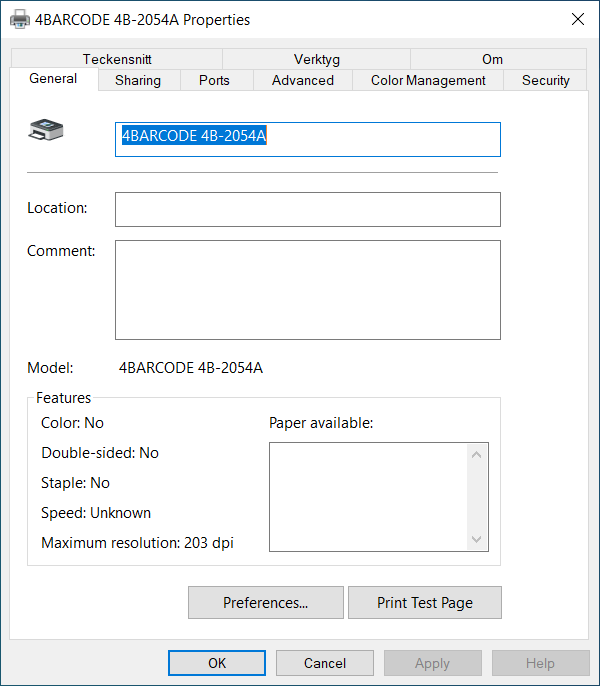The width and height of the screenshot is (600, 686).
Task: Open the Ports tab
Action: click(x=214, y=80)
